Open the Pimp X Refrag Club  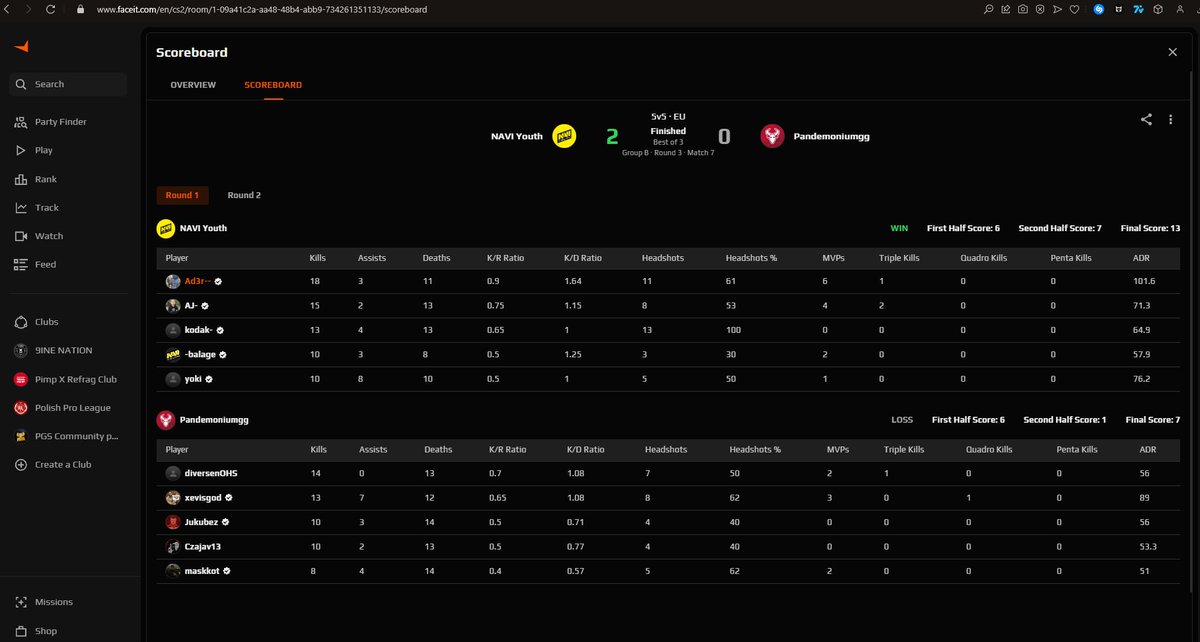[65, 379]
